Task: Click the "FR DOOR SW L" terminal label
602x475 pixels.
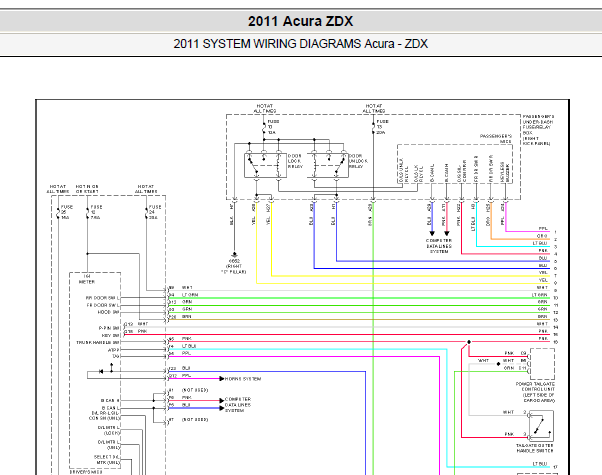Action: click(103, 305)
